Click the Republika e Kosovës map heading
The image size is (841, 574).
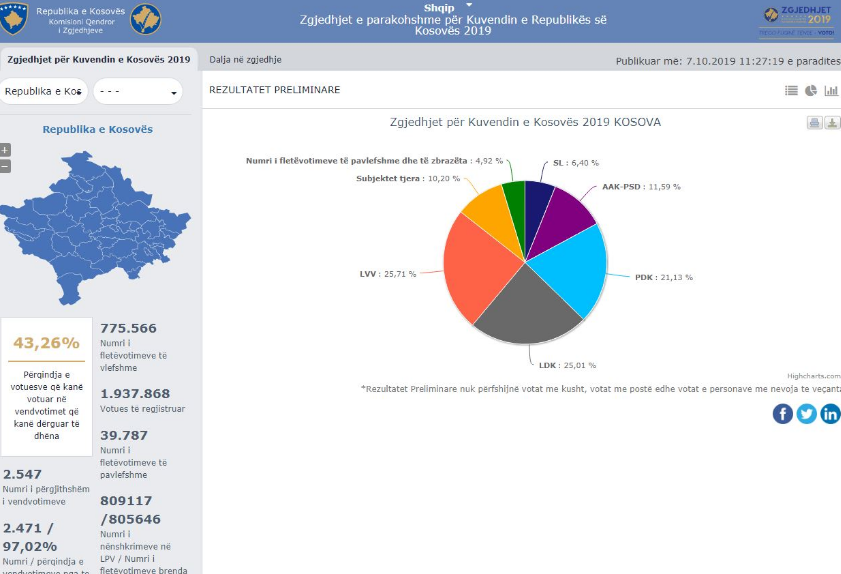click(x=97, y=130)
